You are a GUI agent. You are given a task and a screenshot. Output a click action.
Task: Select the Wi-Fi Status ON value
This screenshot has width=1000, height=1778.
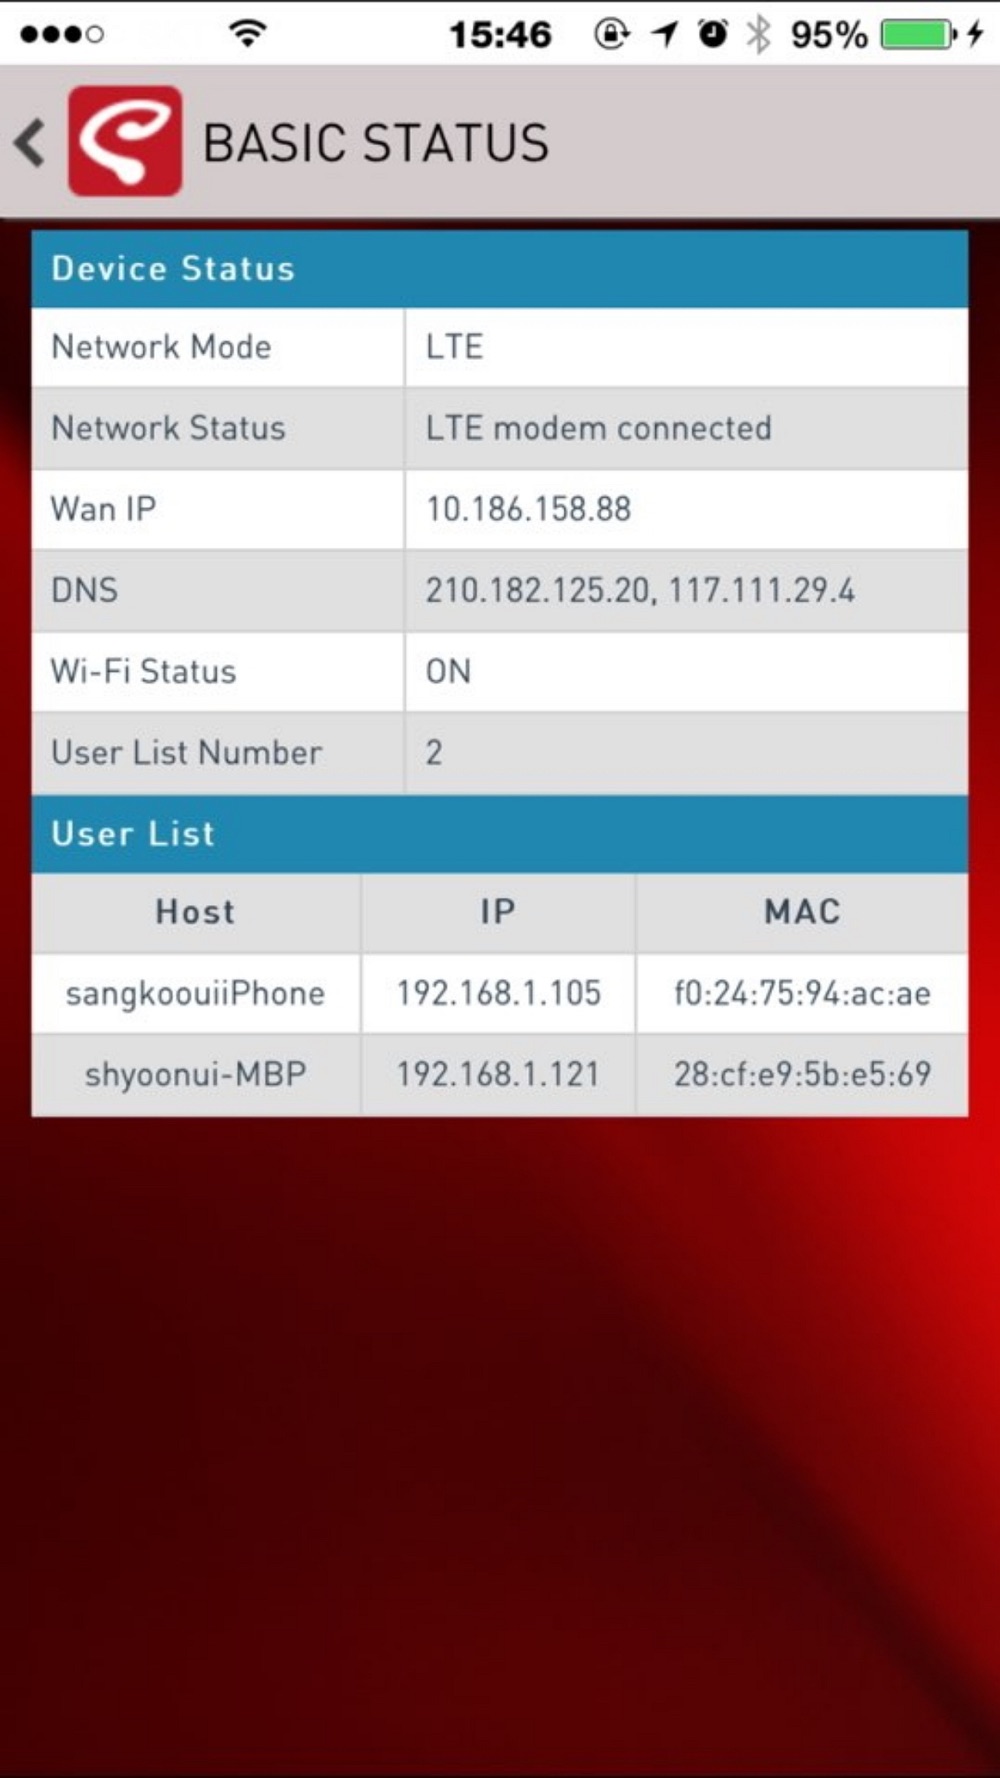tap(448, 671)
